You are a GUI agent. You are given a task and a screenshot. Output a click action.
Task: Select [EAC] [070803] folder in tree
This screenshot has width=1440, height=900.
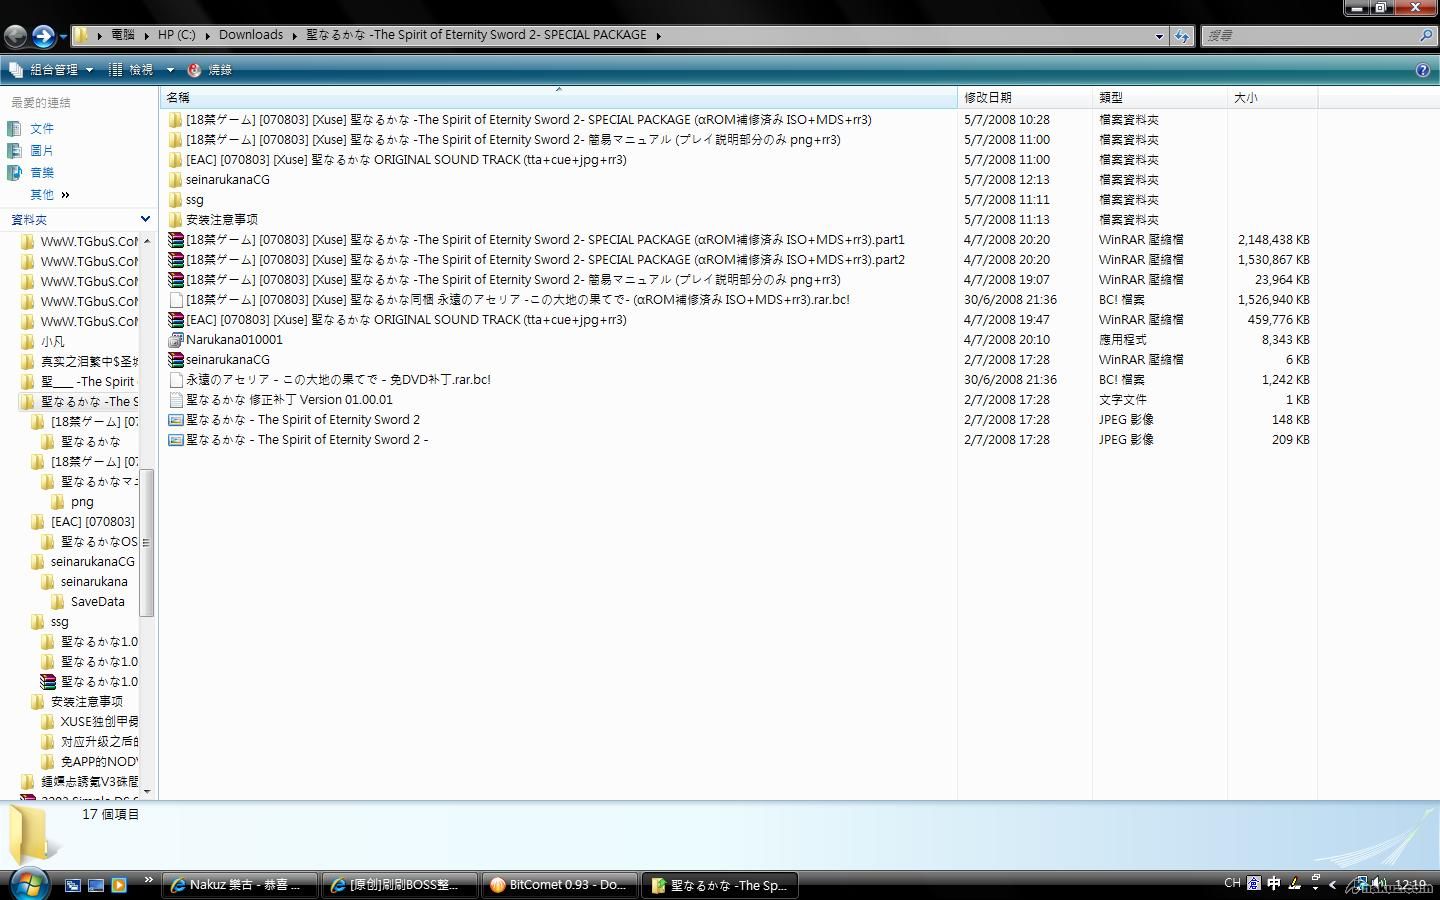[83, 522]
